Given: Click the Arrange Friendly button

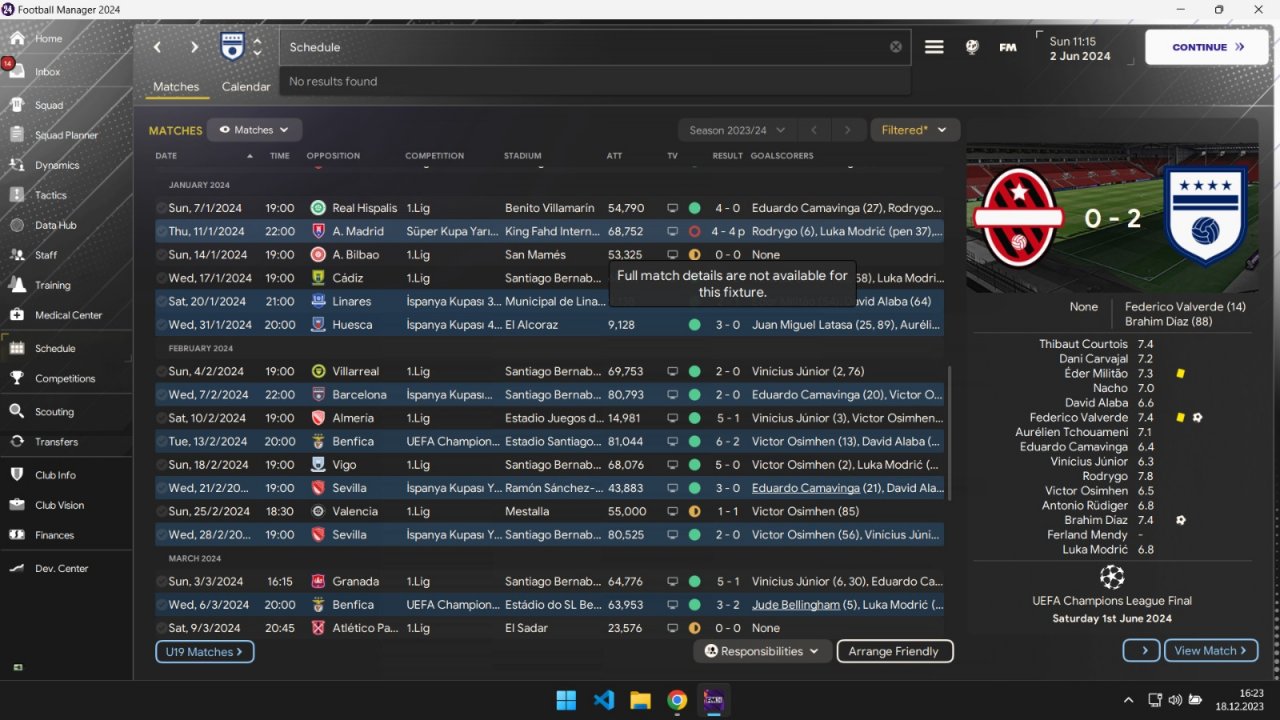Looking at the screenshot, I should (x=895, y=651).
